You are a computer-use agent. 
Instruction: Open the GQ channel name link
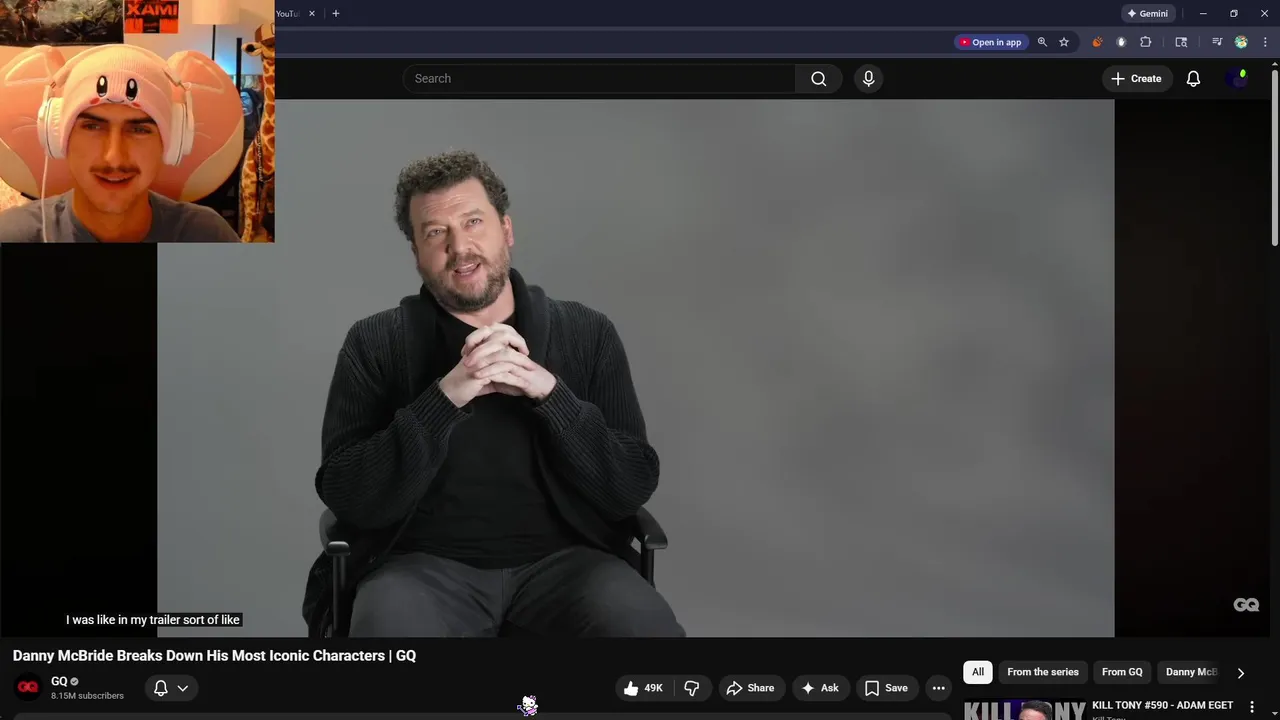point(59,681)
